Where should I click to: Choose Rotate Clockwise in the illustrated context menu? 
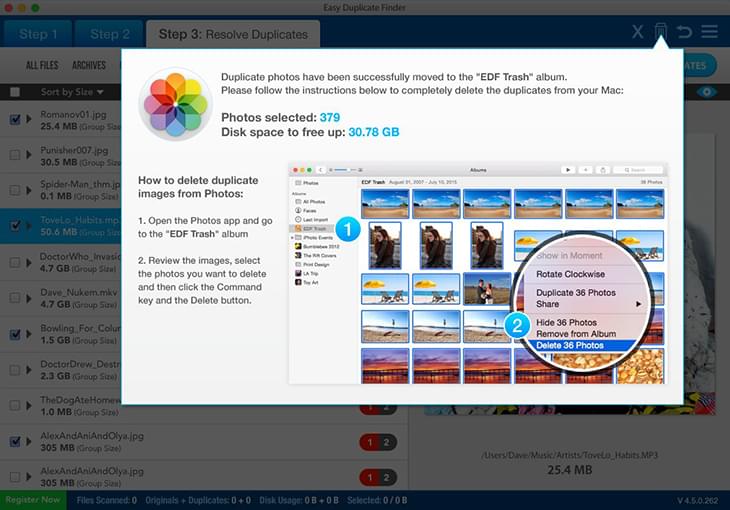570,274
